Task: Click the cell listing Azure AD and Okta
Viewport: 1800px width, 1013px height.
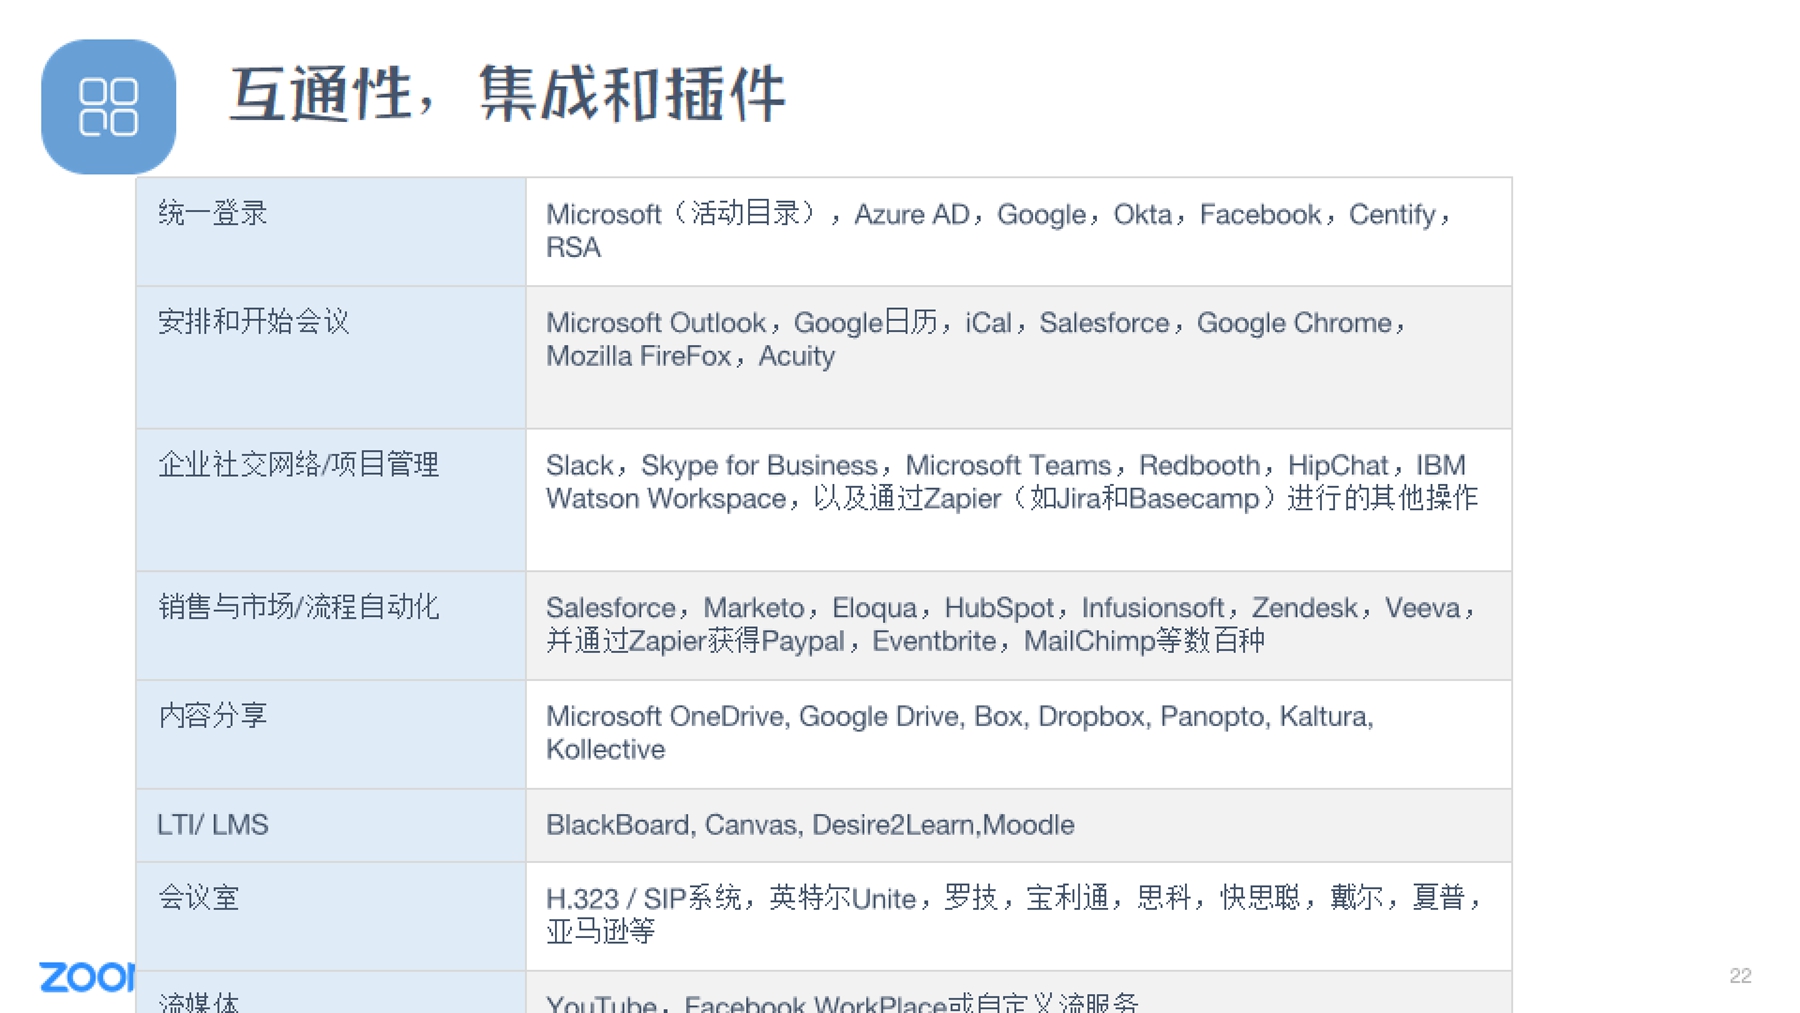Action: point(1019,232)
